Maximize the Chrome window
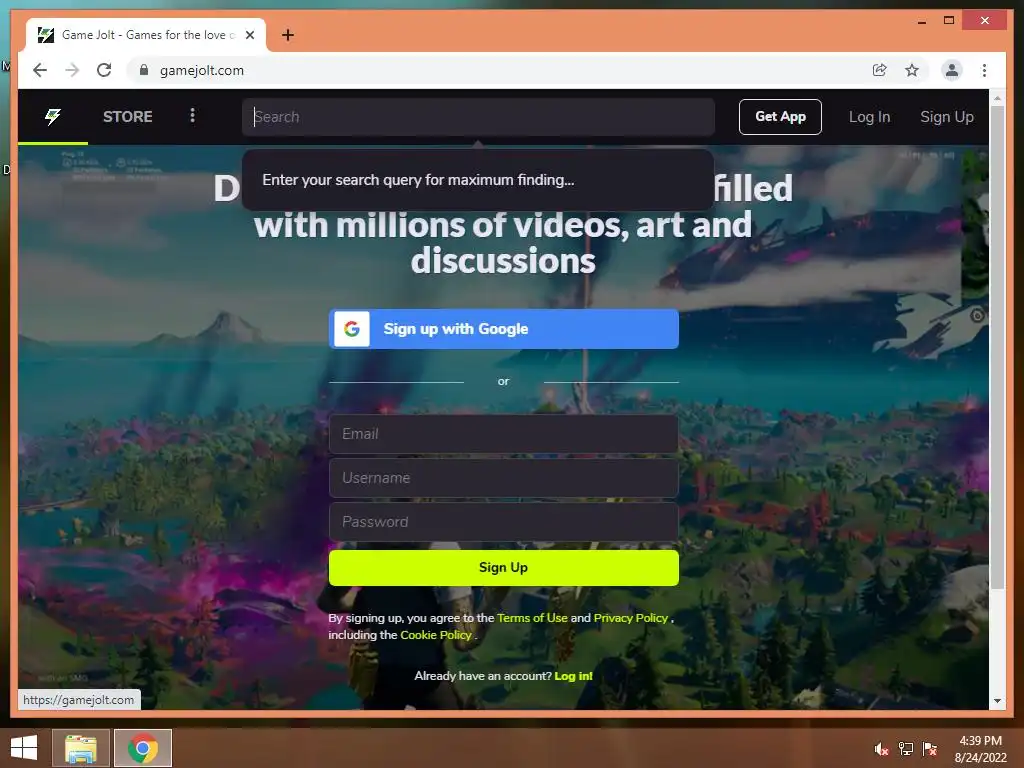The height and width of the screenshot is (768, 1024). (949, 21)
